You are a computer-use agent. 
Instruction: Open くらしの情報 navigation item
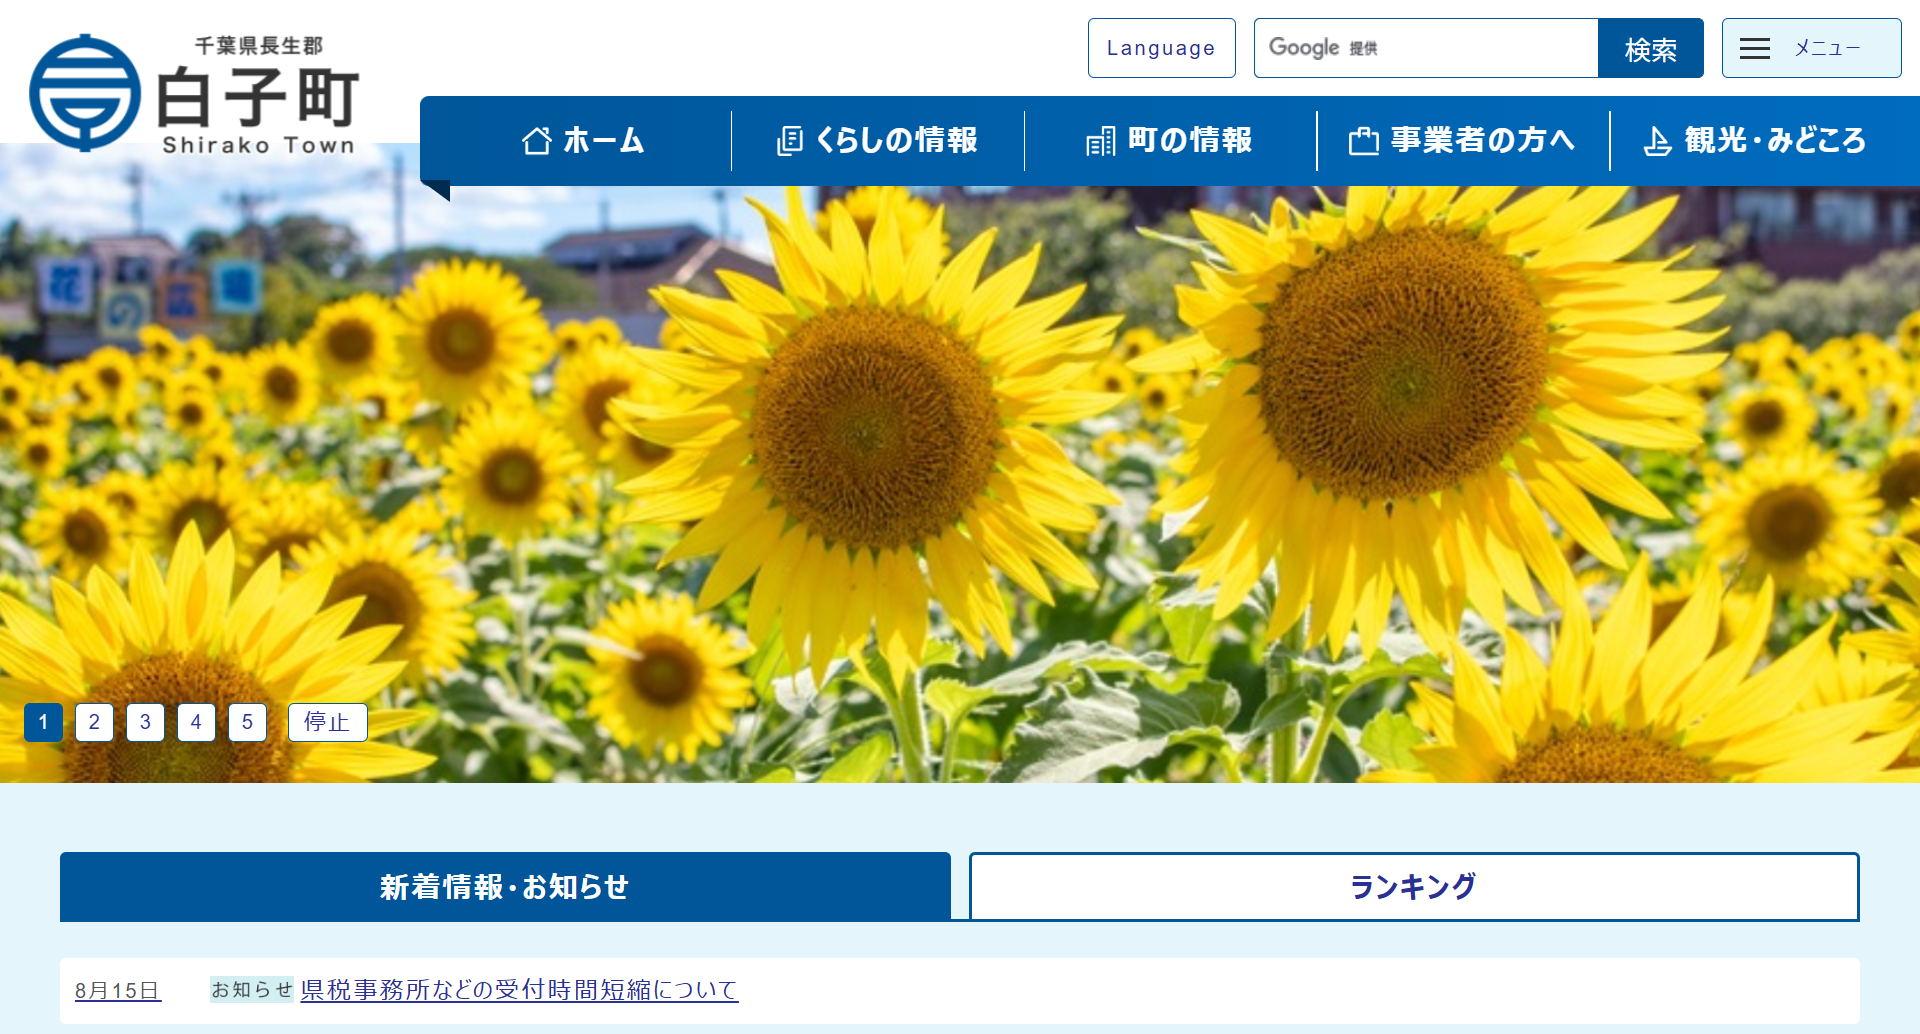878,141
